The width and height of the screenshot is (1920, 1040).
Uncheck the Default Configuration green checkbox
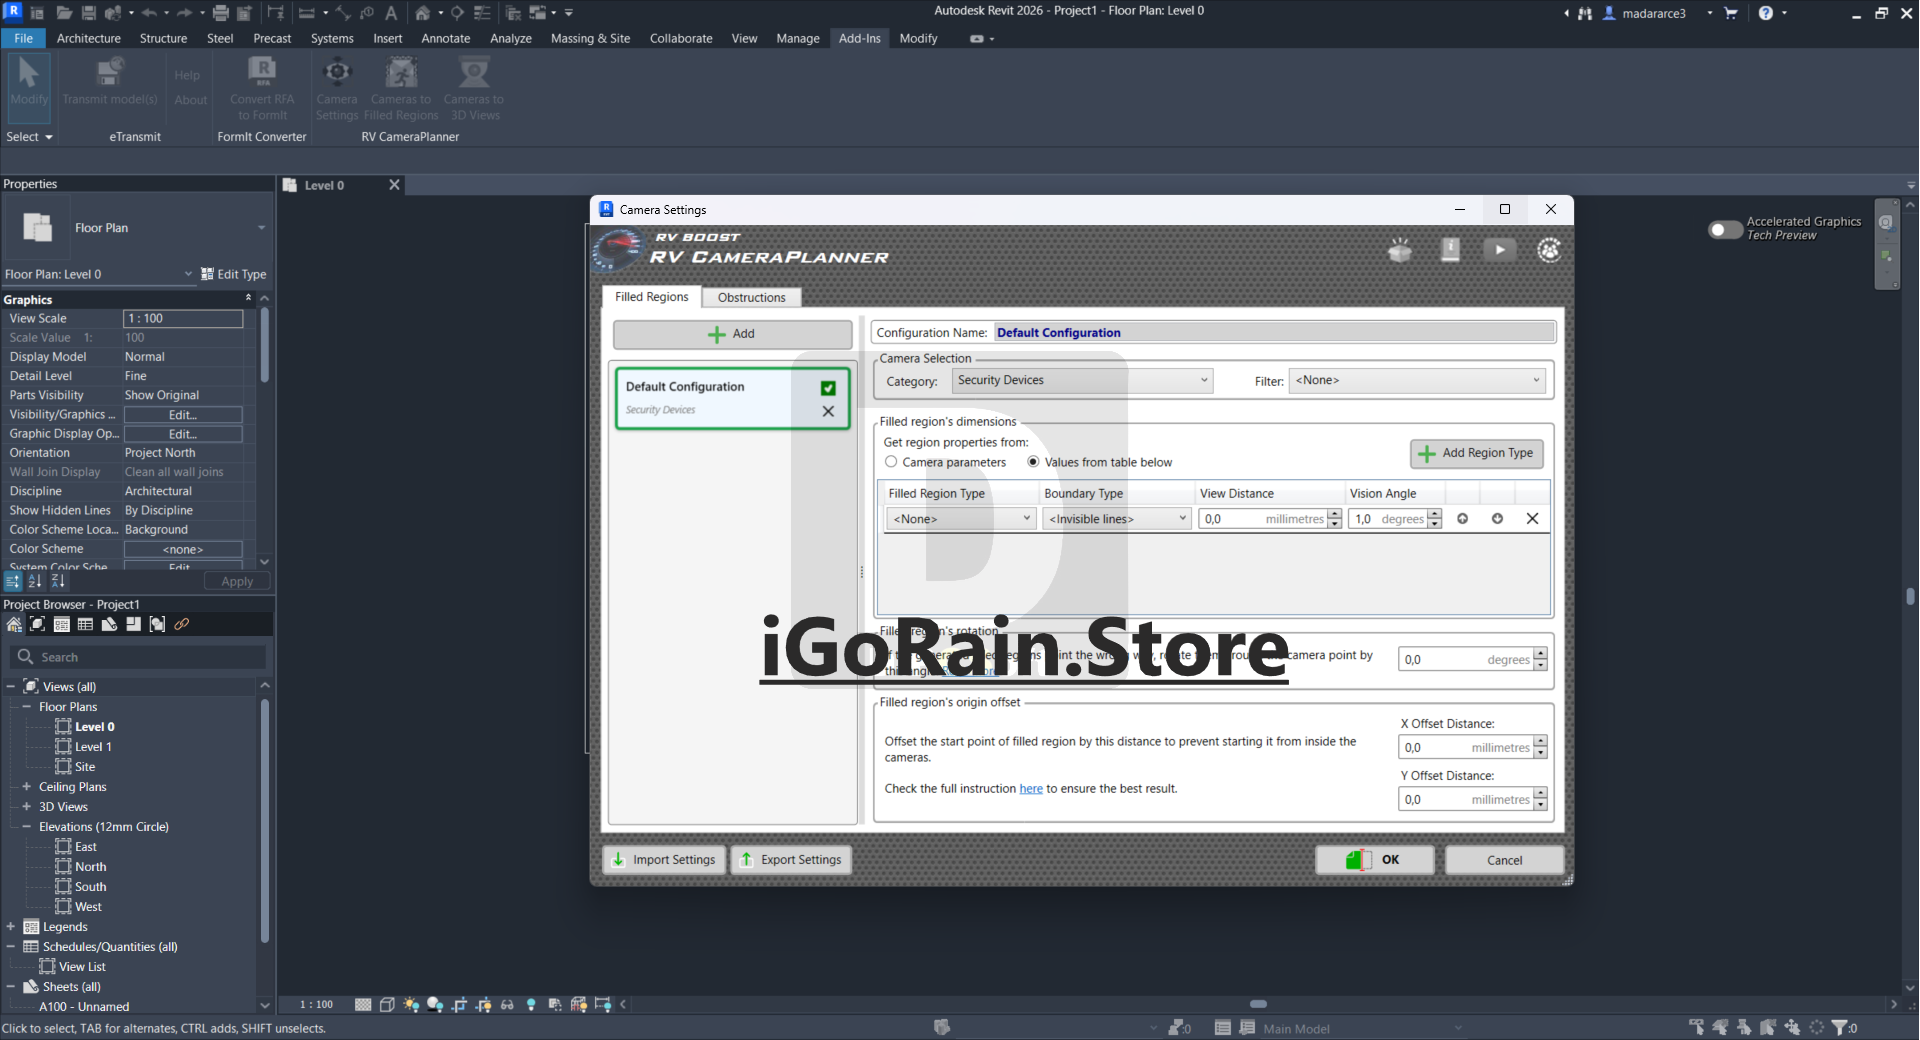pos(828,388)
